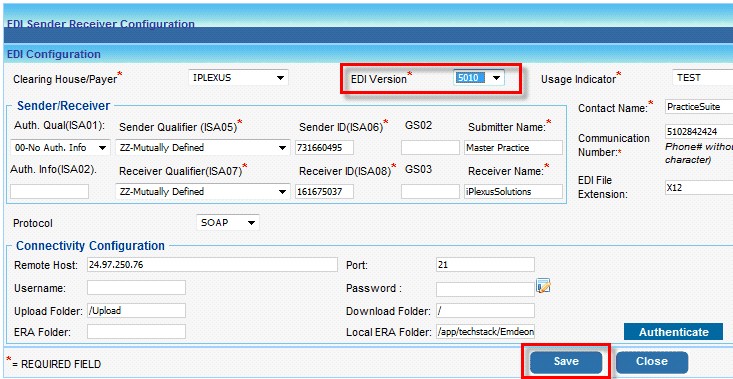
Task: Select the Receiver Name field with iPlexusSolutions
Action: (513, 192)
